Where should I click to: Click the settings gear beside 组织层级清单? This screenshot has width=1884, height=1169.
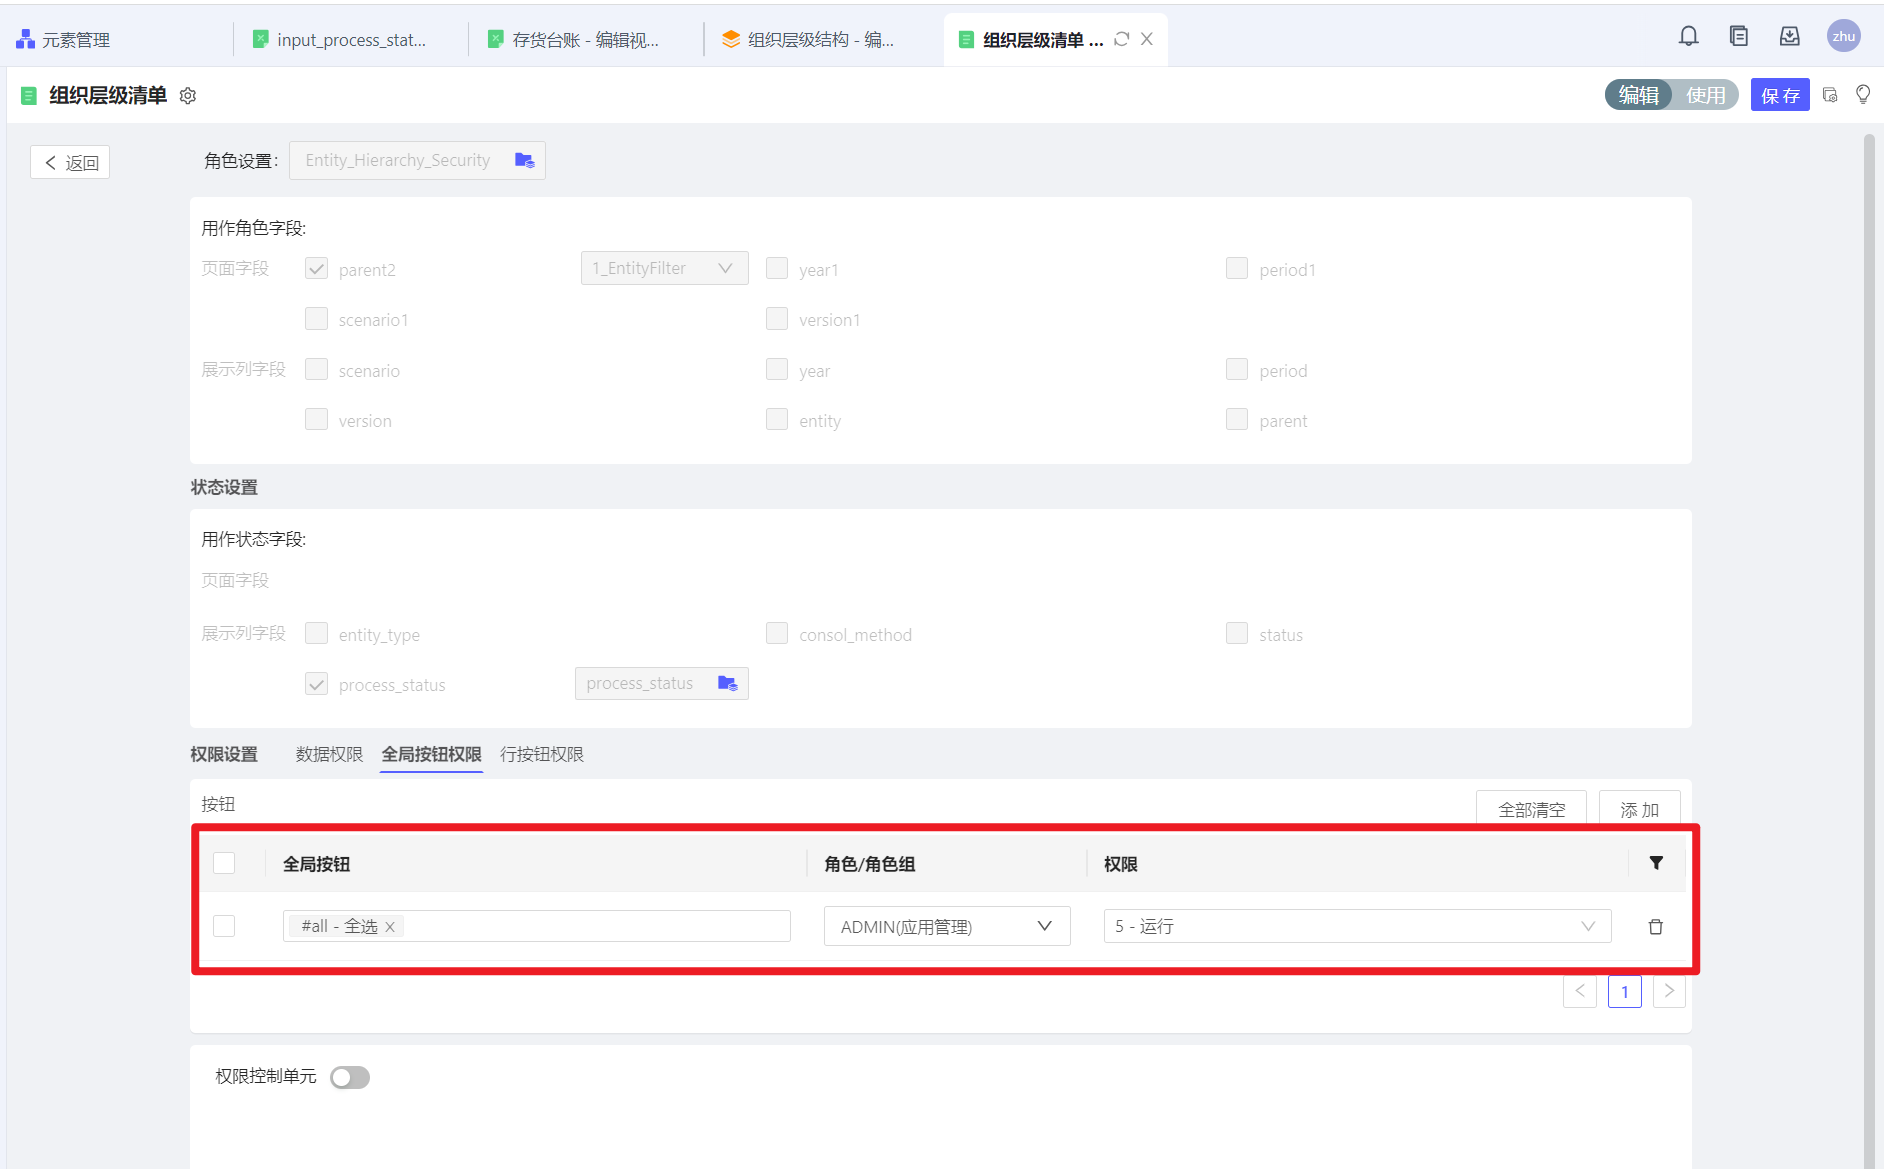point(188,96)
